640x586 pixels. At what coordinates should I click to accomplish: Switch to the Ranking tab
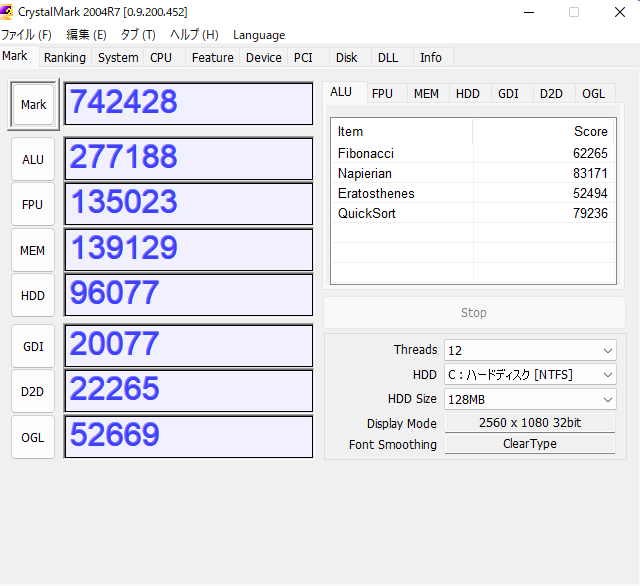(x=65, y=58)
